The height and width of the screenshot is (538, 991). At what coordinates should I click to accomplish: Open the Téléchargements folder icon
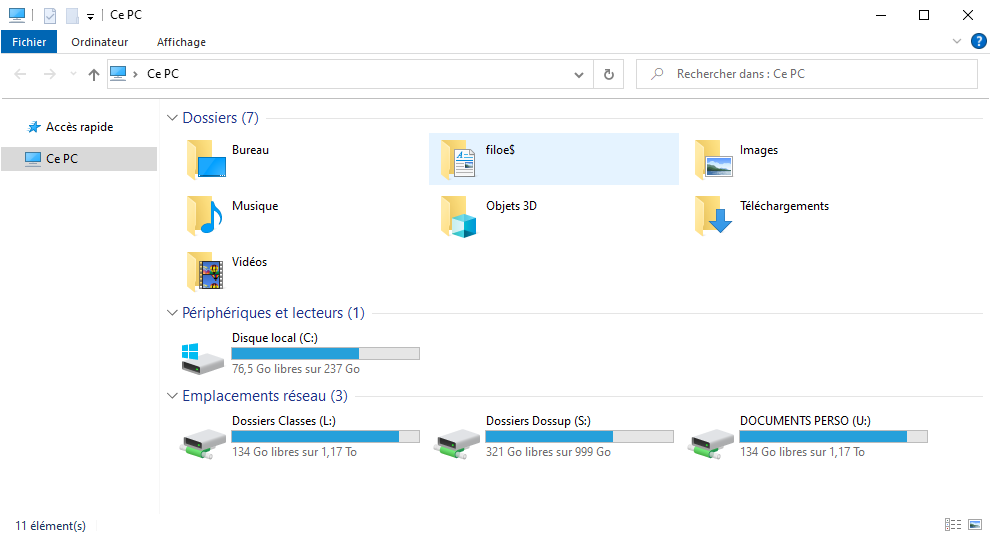coord(714,216)
